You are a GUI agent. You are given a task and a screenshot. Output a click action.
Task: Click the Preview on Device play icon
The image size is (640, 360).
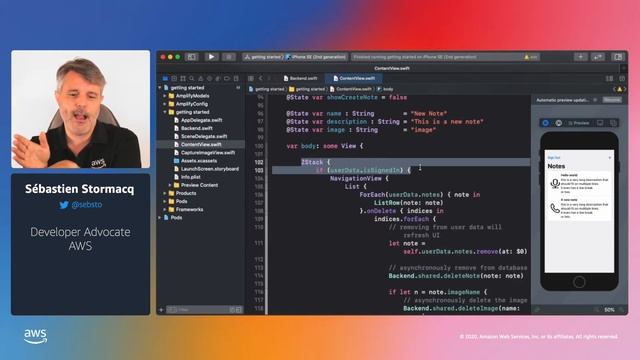tap(559, 123)
